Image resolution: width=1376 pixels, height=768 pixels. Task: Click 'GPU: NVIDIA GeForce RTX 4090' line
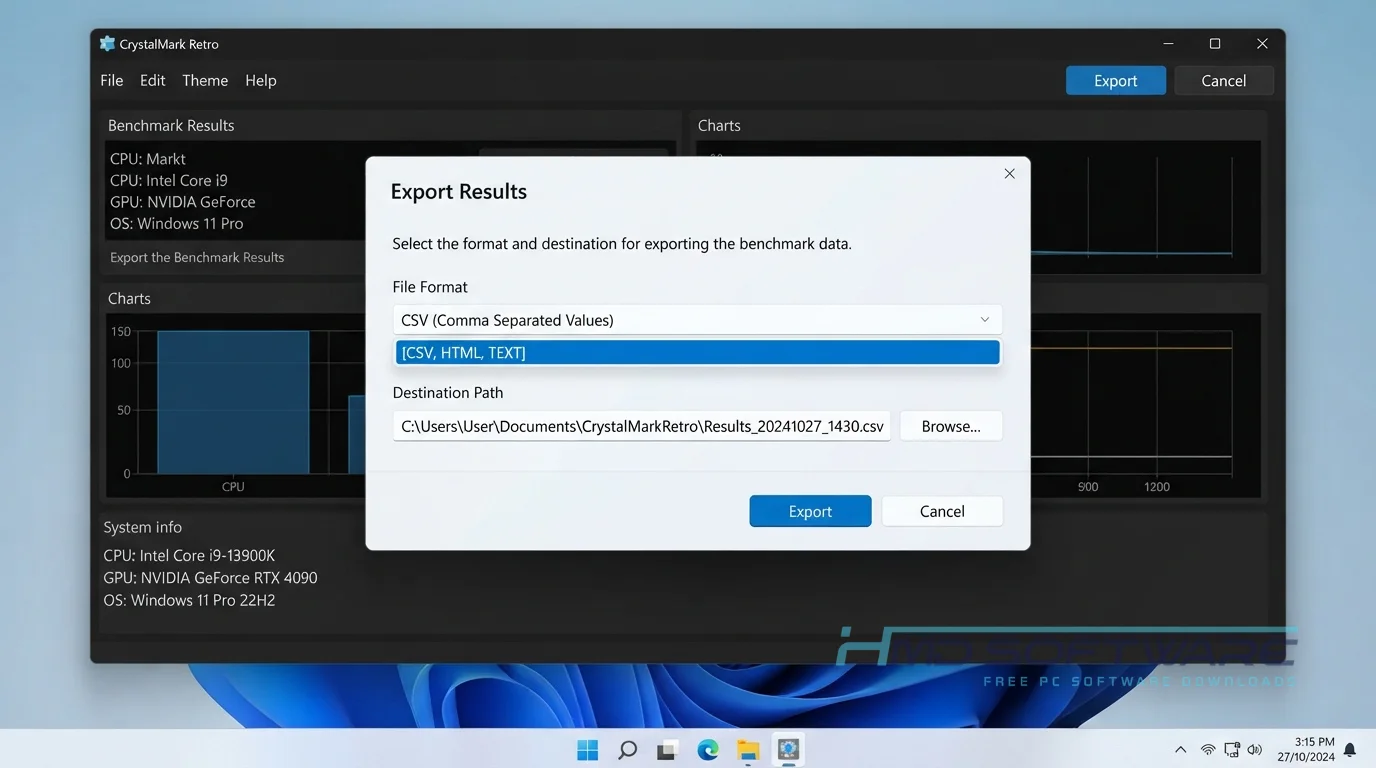[x=210, y=578]
